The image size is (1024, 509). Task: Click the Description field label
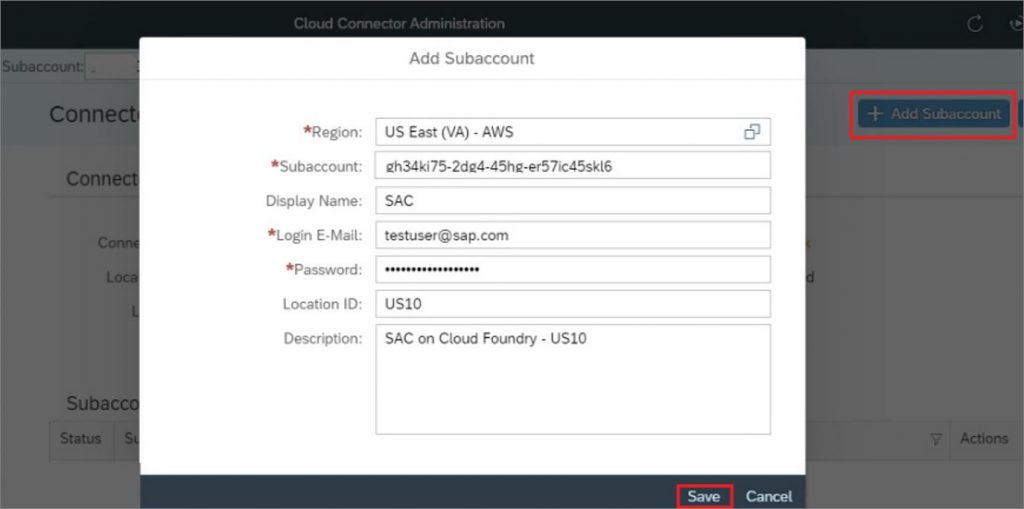(323, 338)
